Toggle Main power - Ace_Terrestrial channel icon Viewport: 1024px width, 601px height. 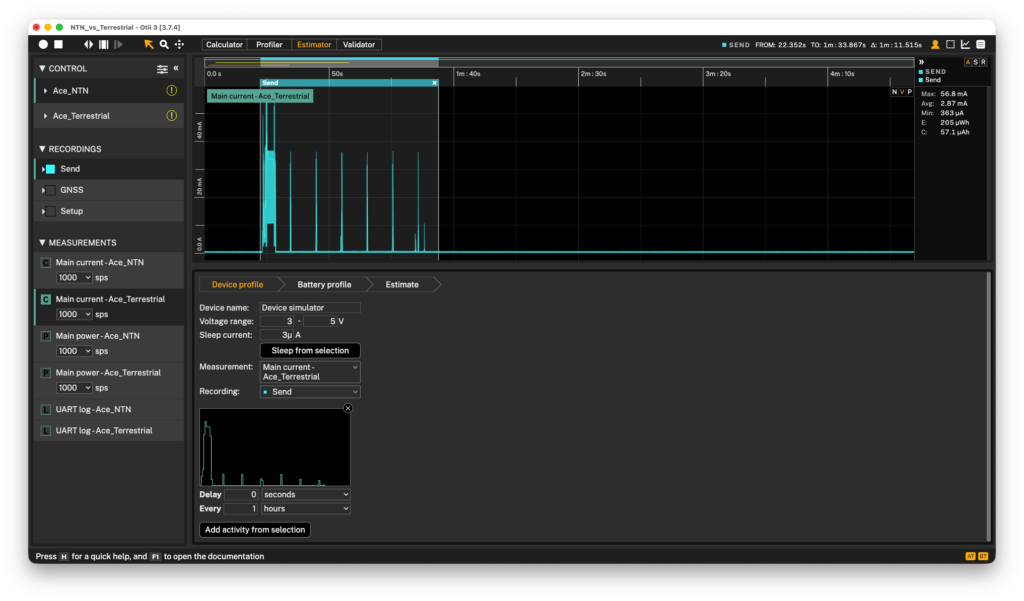coord(46,373)
